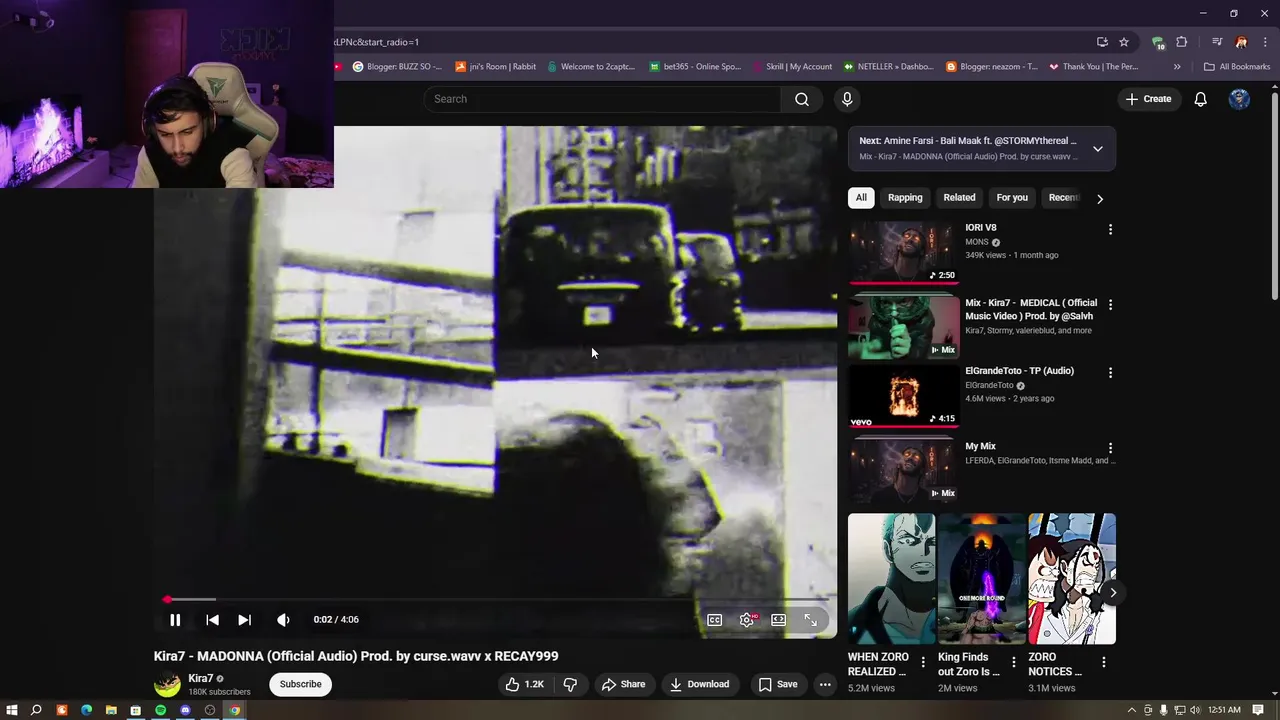Bookmark this page with star icon
This screenshot has height=720, width=1280.
coord(1124,42)
